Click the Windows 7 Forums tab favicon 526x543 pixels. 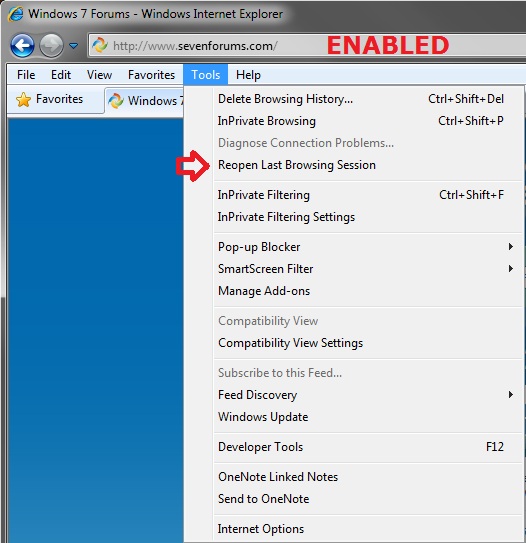point(116,101)
